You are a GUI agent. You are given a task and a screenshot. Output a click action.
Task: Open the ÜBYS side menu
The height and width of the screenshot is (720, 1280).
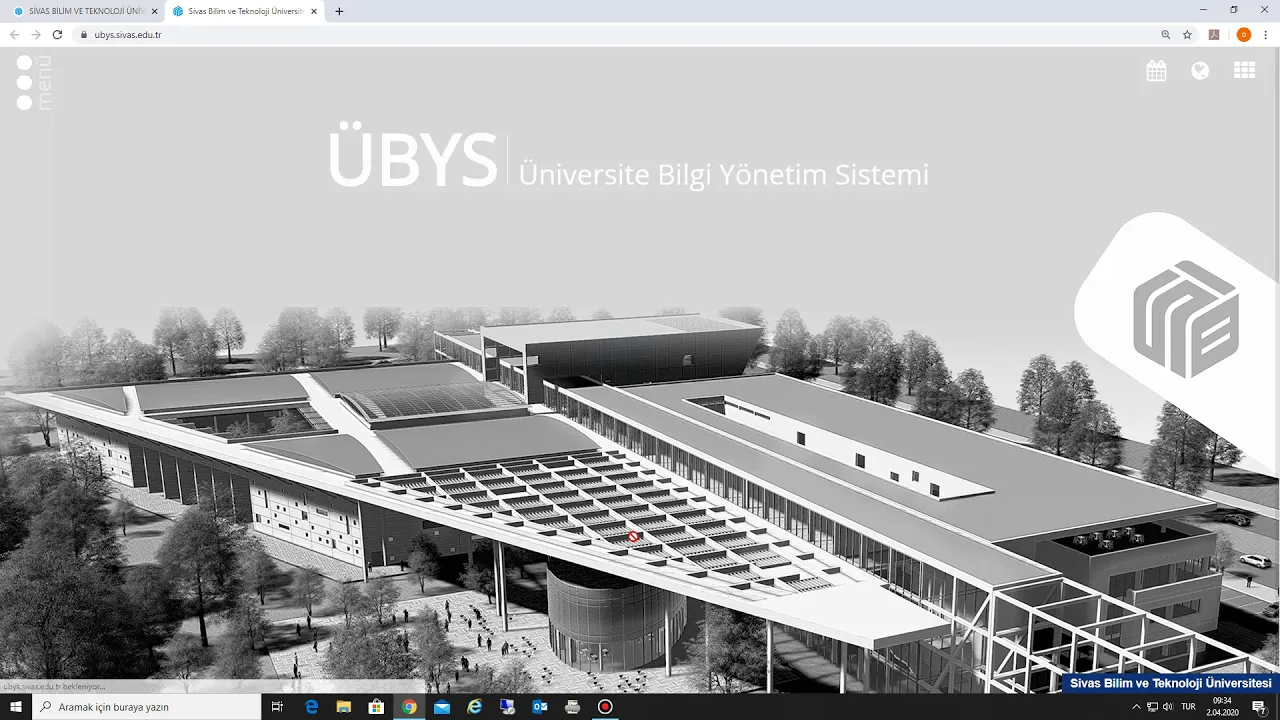point(34,82)
